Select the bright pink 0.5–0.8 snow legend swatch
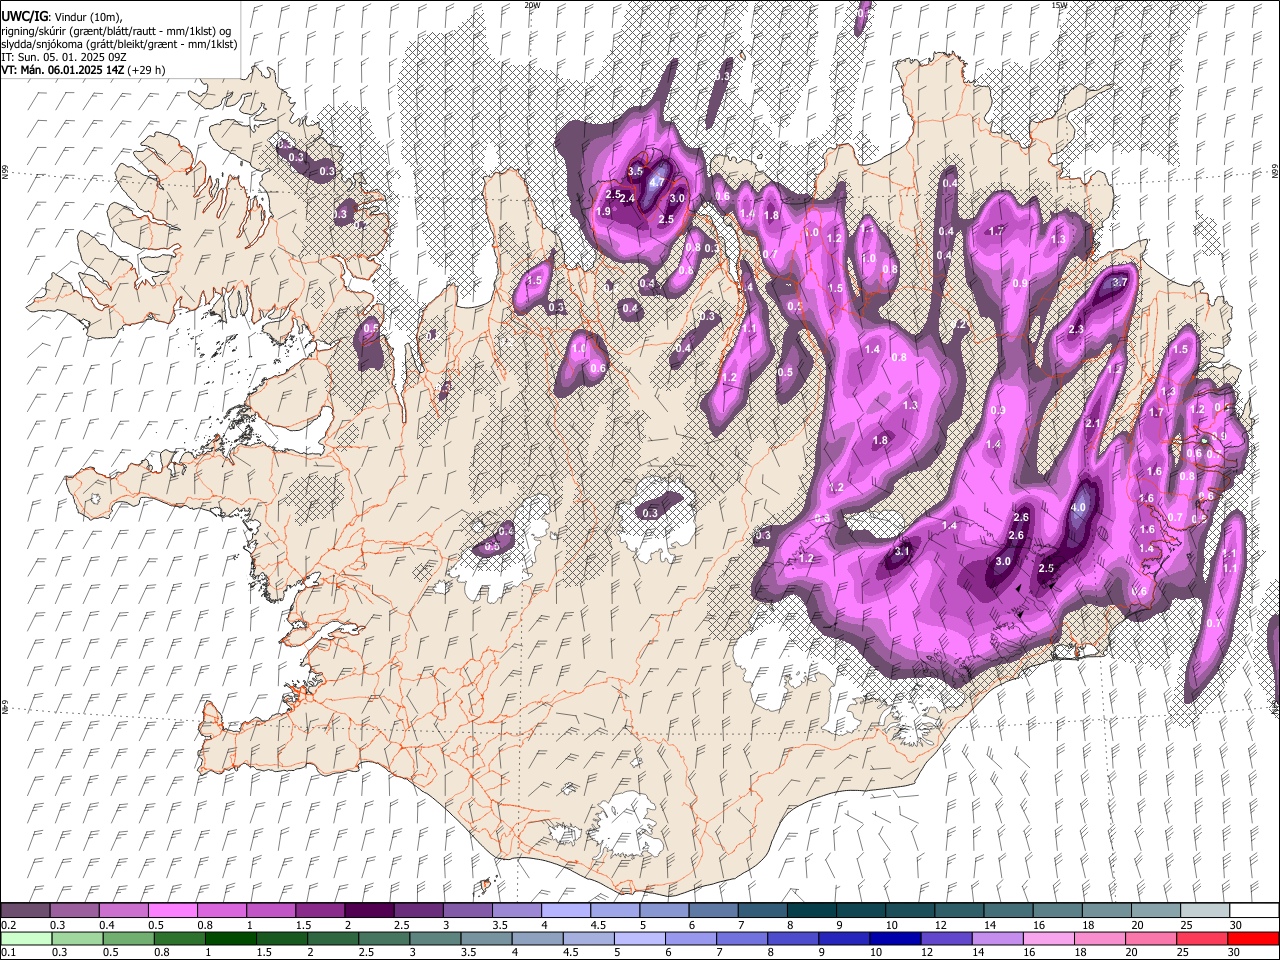 tap(173, 911)
